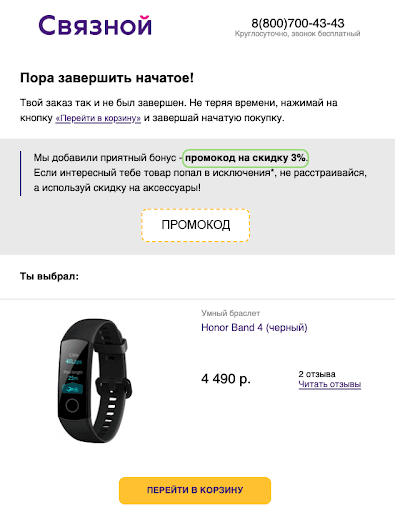Click the 'Пора завершить начатое!' heading

pyautogui.click(x=107, y=78)
